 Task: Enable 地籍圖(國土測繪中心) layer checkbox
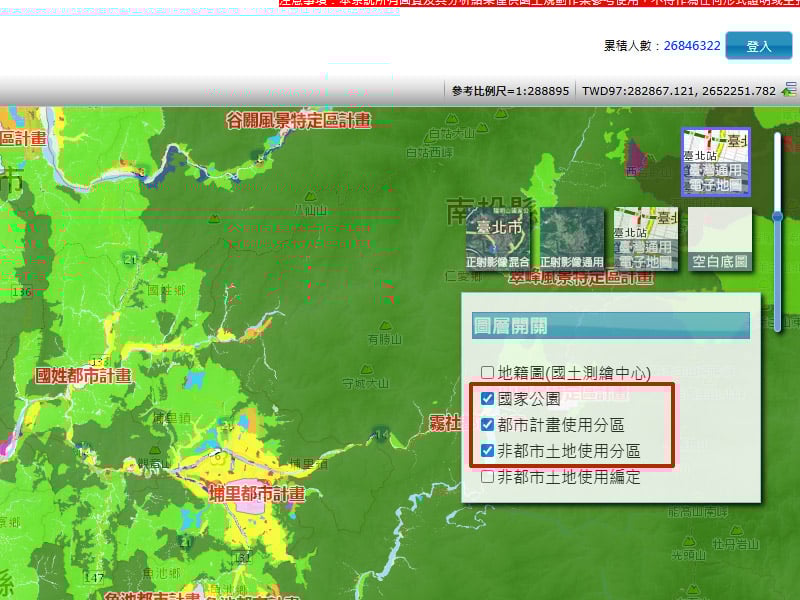[x=487, y=372]
